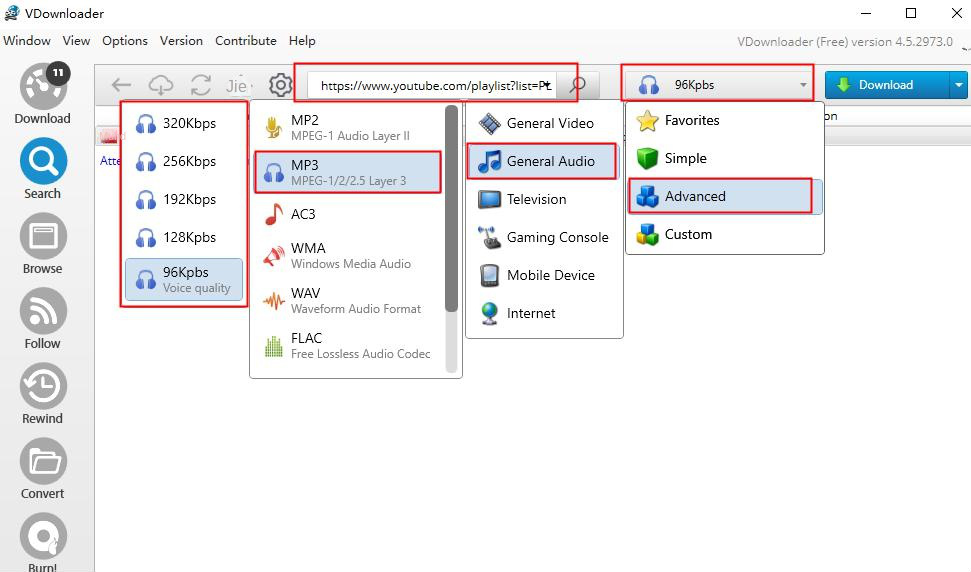This screenshot has height=572, width=971.
Task: Open the View menu
Action: (76, 41)
